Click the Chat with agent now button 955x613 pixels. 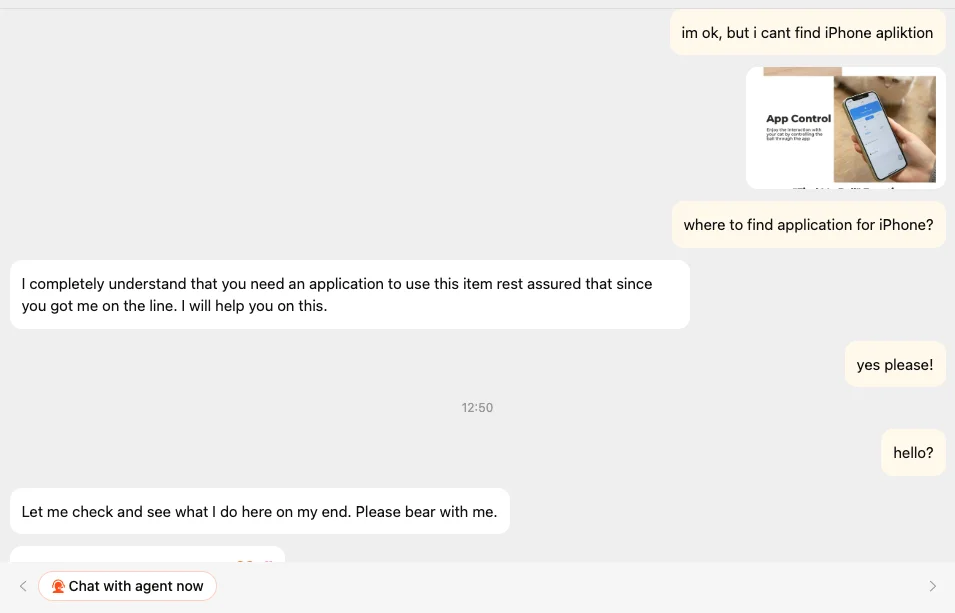127,586
